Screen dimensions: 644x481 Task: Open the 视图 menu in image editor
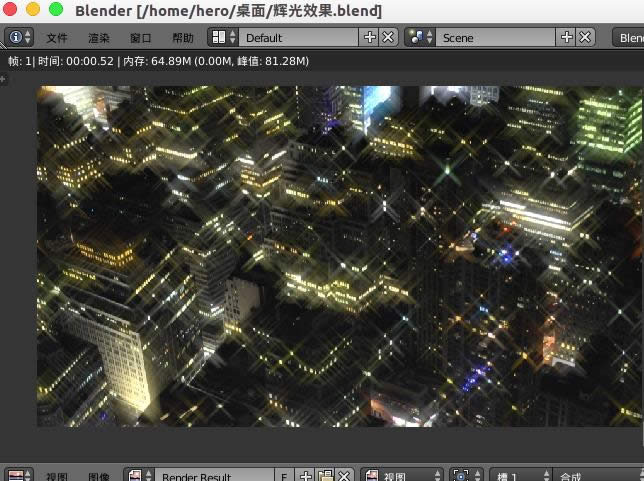[57, 476]
